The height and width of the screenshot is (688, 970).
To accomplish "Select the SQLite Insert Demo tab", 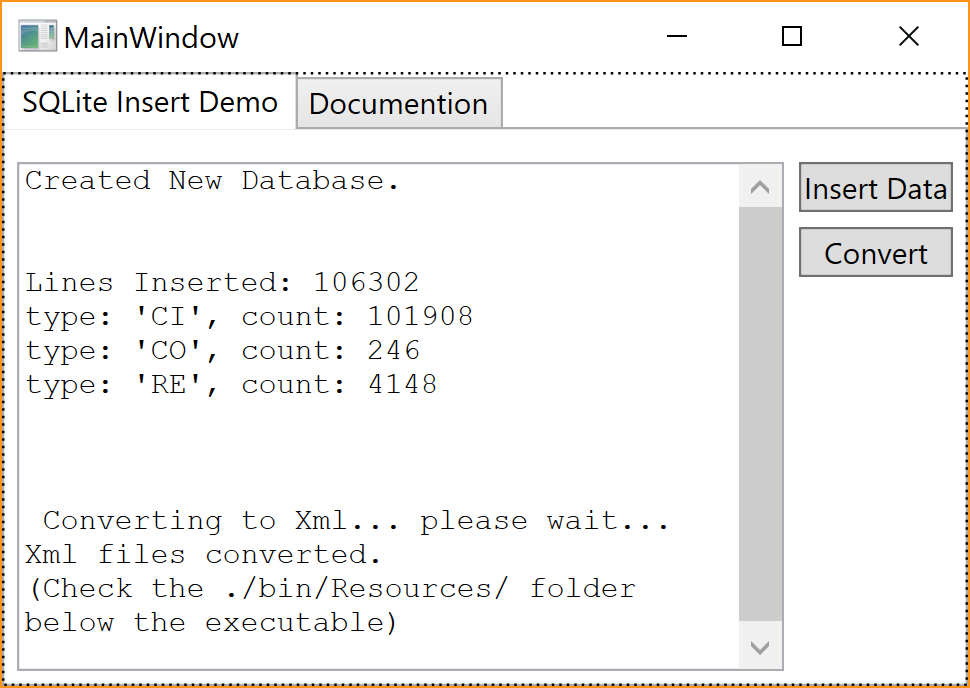I will 148,102.
